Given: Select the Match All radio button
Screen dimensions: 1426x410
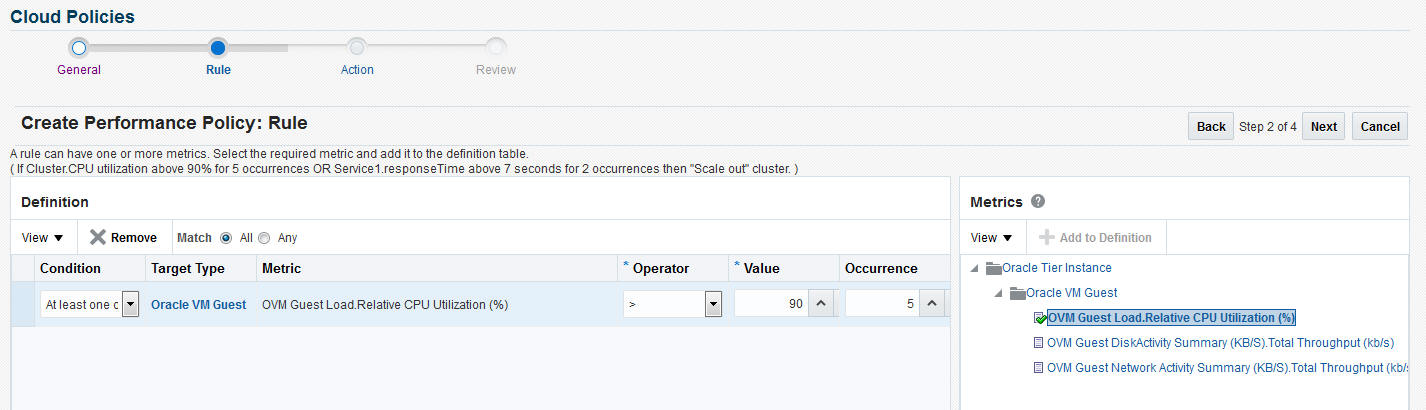Looking at the screenshot, I should pos(226,238).
